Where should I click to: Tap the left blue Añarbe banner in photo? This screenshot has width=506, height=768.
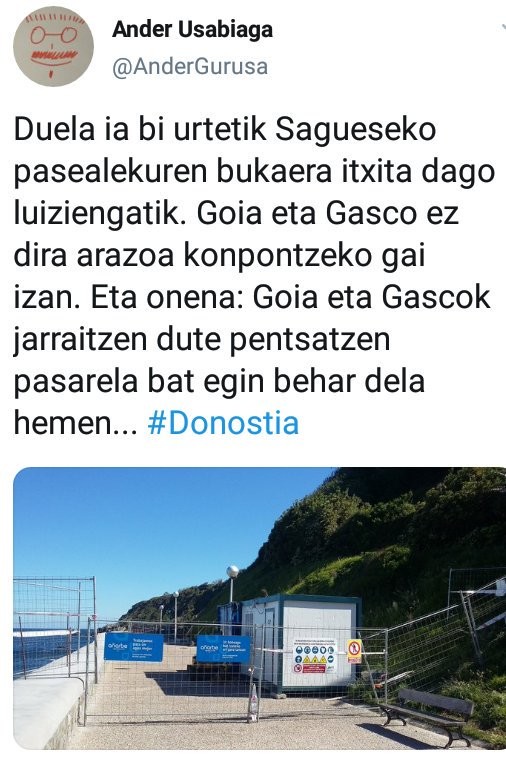coord(134,647)
